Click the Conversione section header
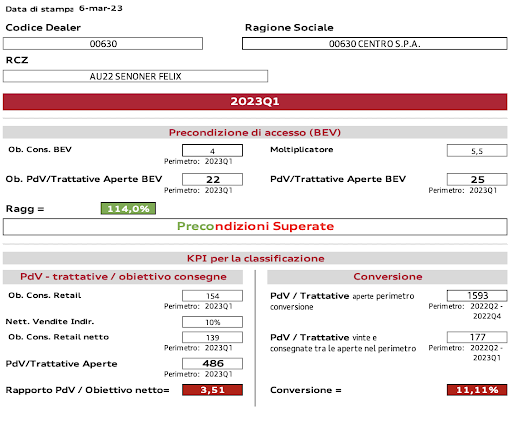512x441 pixels. click(387, 277)
